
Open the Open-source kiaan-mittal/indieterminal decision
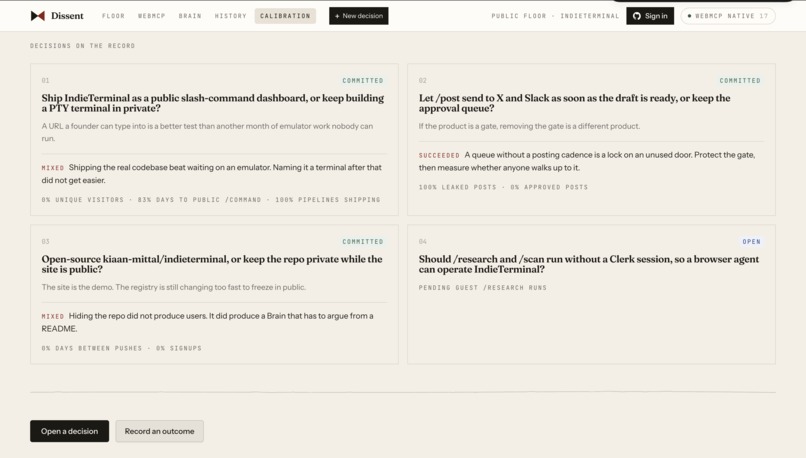[x=212, y=264]
